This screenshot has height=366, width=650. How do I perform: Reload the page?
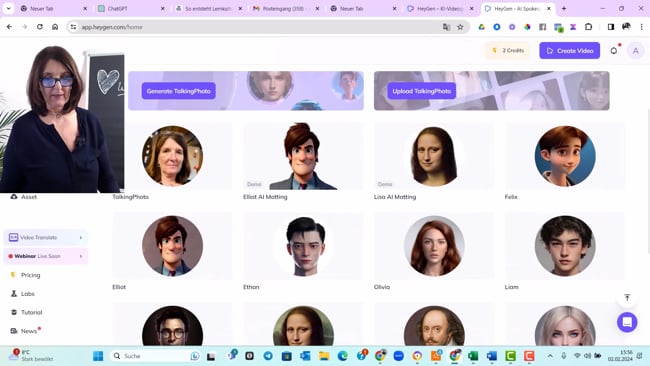click(x=40, y=27)
